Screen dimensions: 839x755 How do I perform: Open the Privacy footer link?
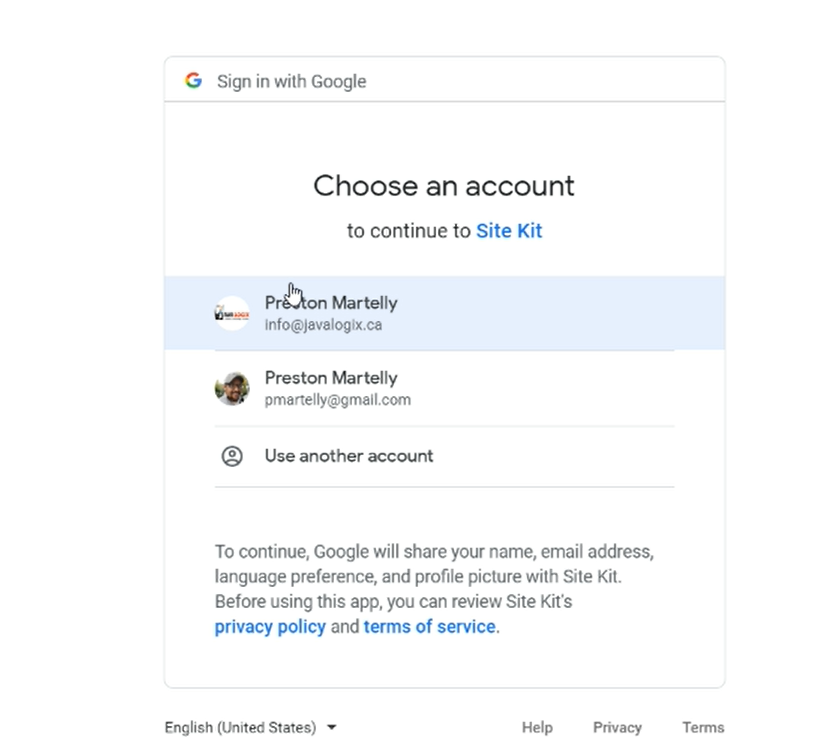(x=617, y=727)
